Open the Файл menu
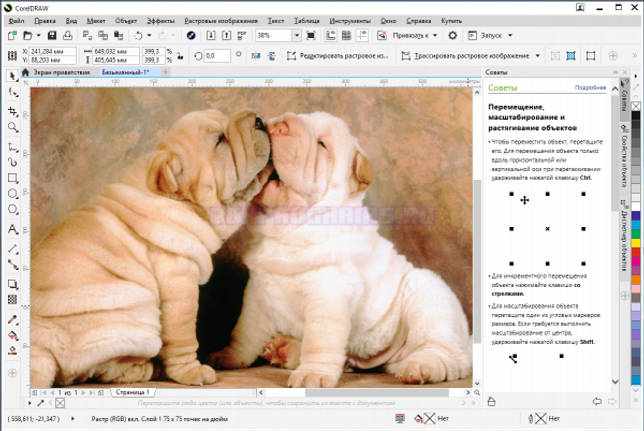 [x=16, y=21]
